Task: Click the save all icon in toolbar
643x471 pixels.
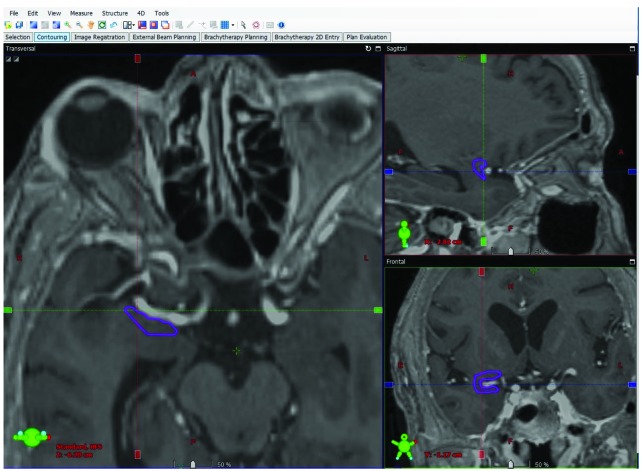Action: [19, 25]
